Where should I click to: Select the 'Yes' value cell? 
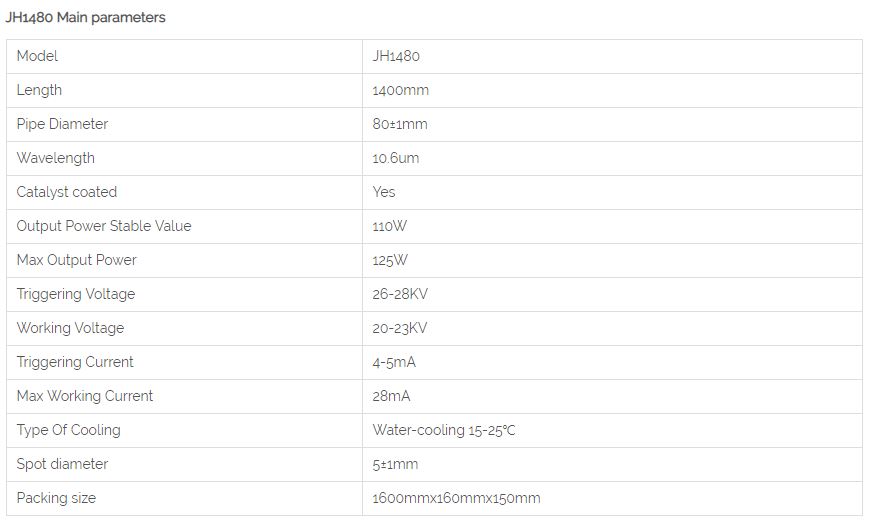tap(384, 192)
